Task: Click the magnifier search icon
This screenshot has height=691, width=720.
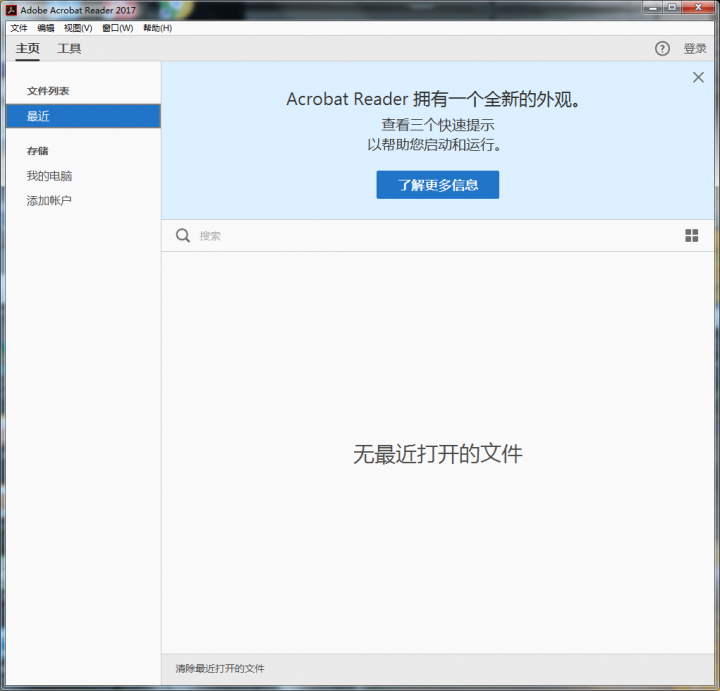Action: coord(183,236)
